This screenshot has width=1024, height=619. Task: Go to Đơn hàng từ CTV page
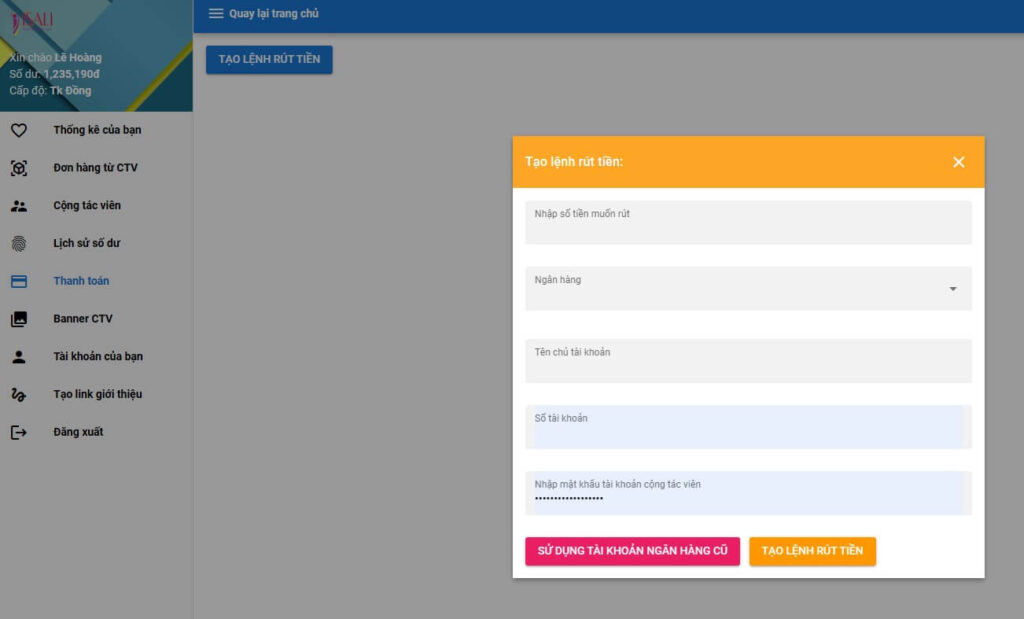96,168
